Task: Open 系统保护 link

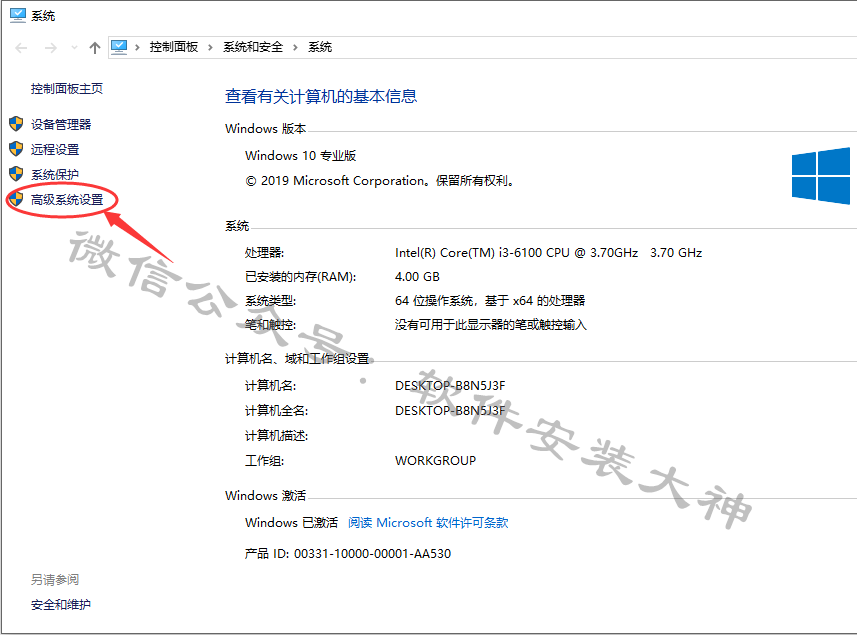Action: tap(55, 174)
